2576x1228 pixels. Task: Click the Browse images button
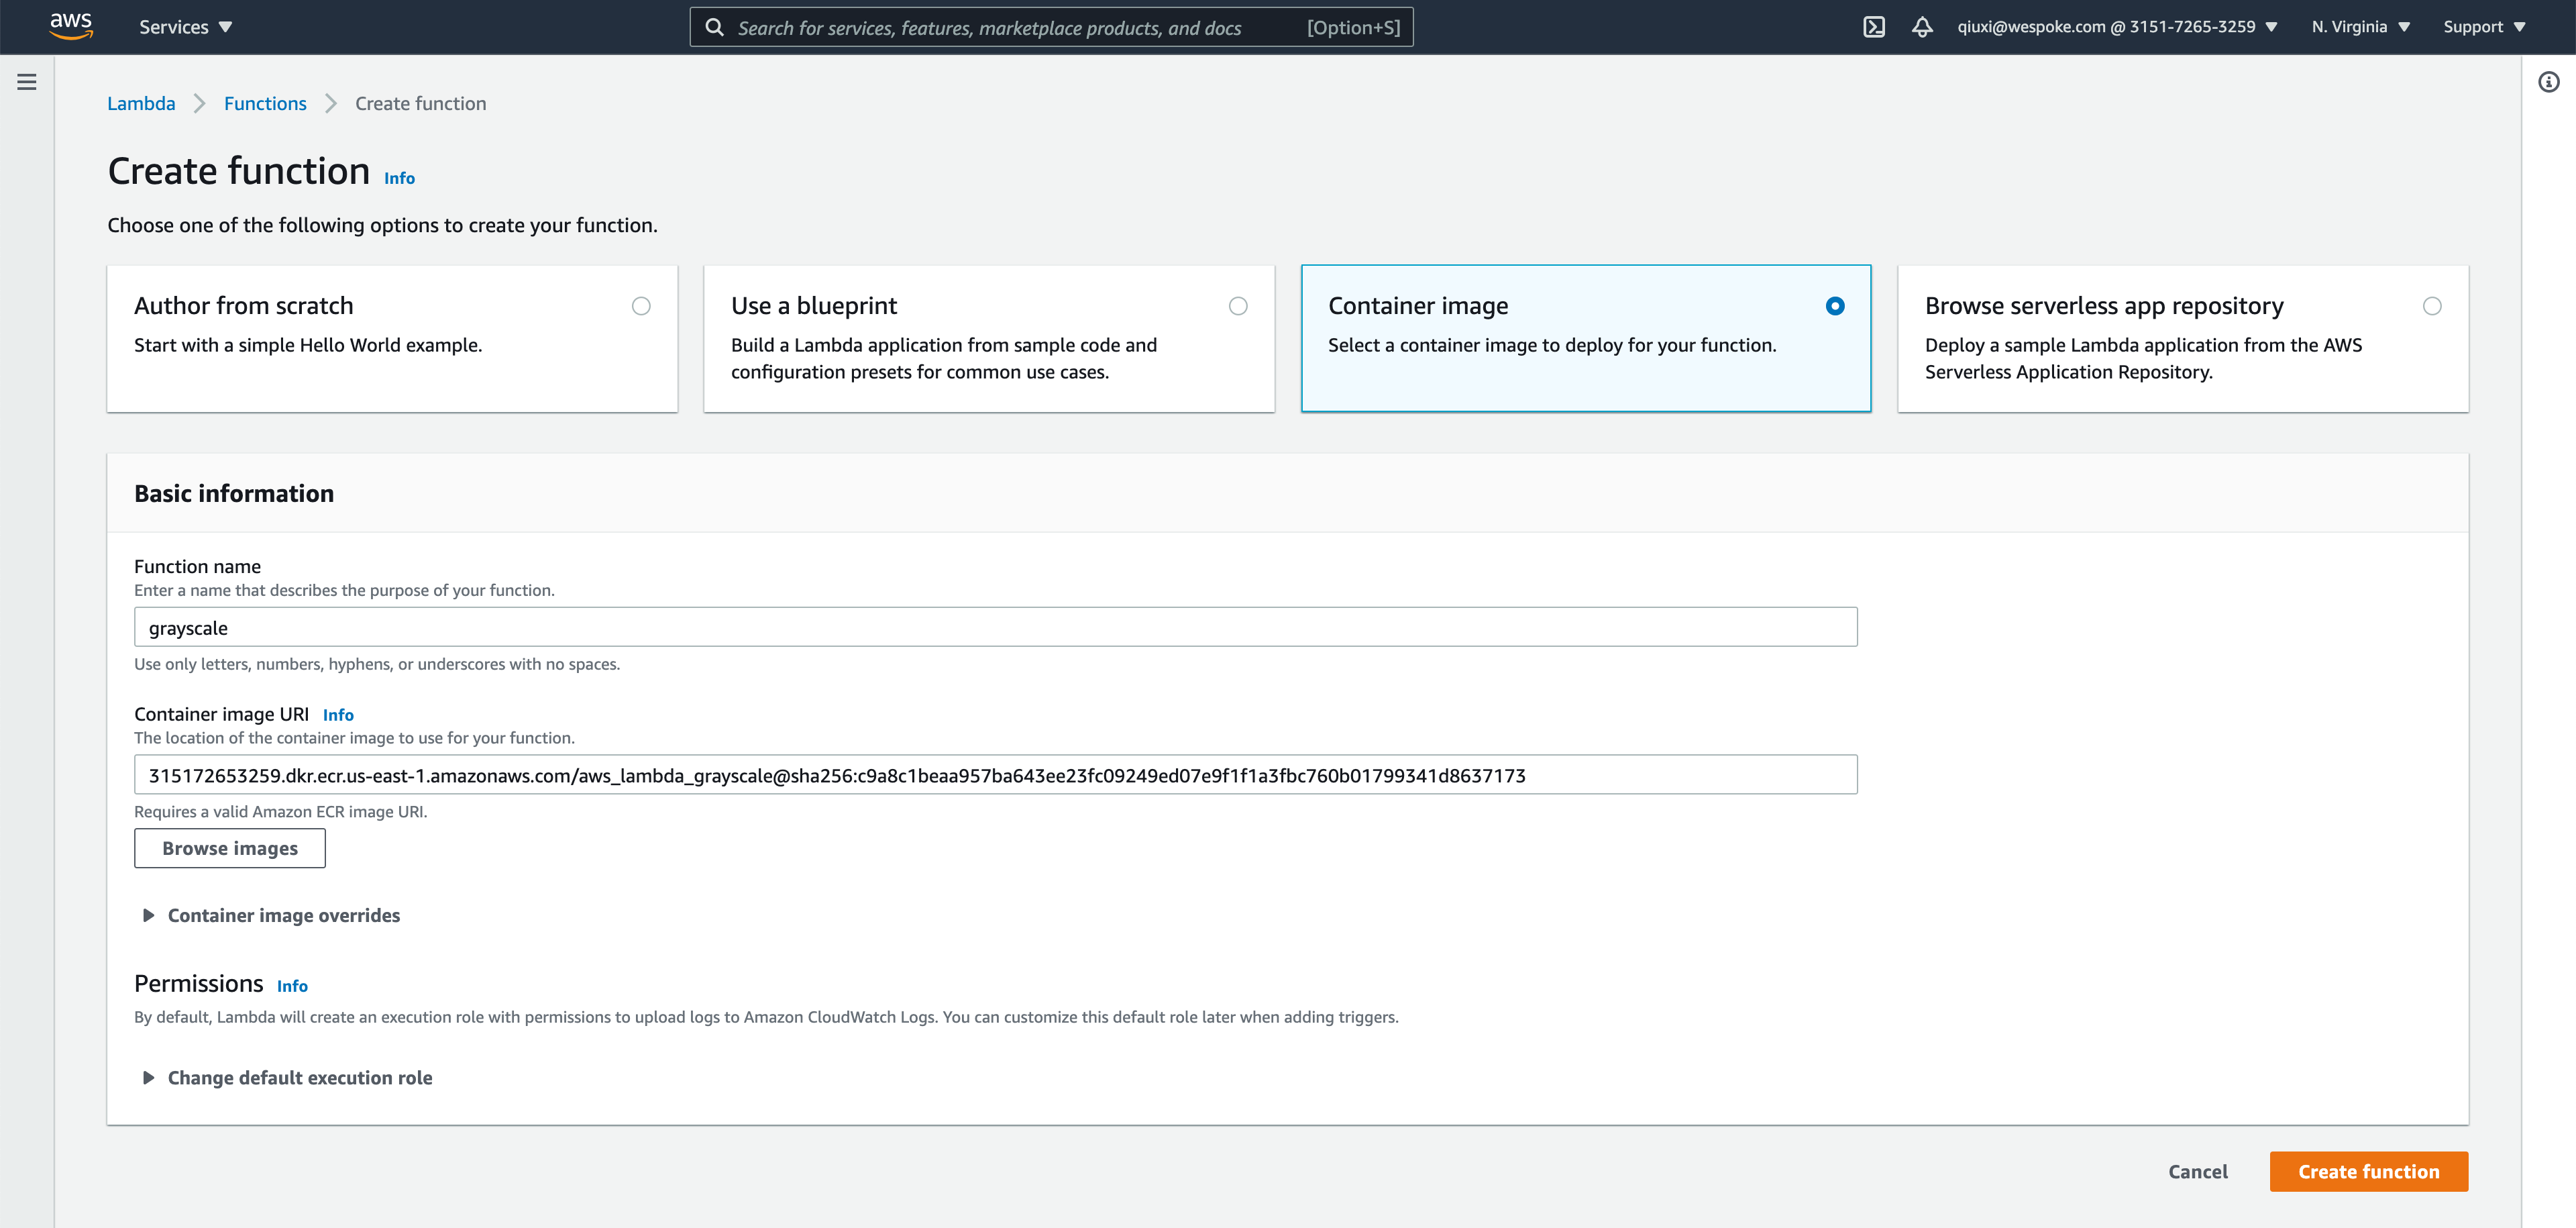pyautogui.click(x=230, y=848)
